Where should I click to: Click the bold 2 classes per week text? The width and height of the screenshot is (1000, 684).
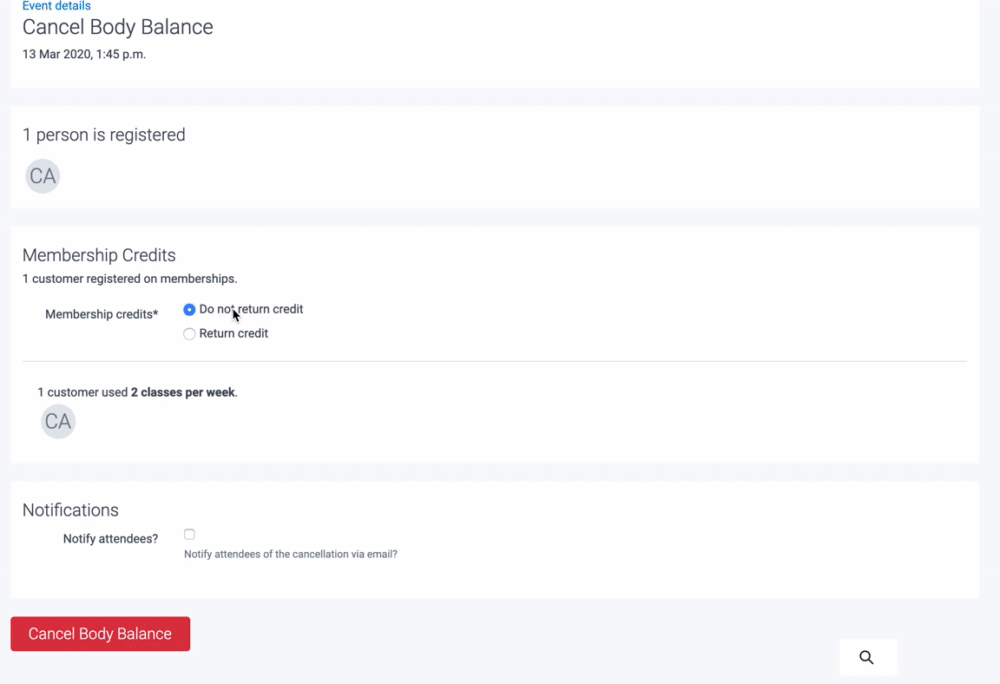tap(183, 393)
